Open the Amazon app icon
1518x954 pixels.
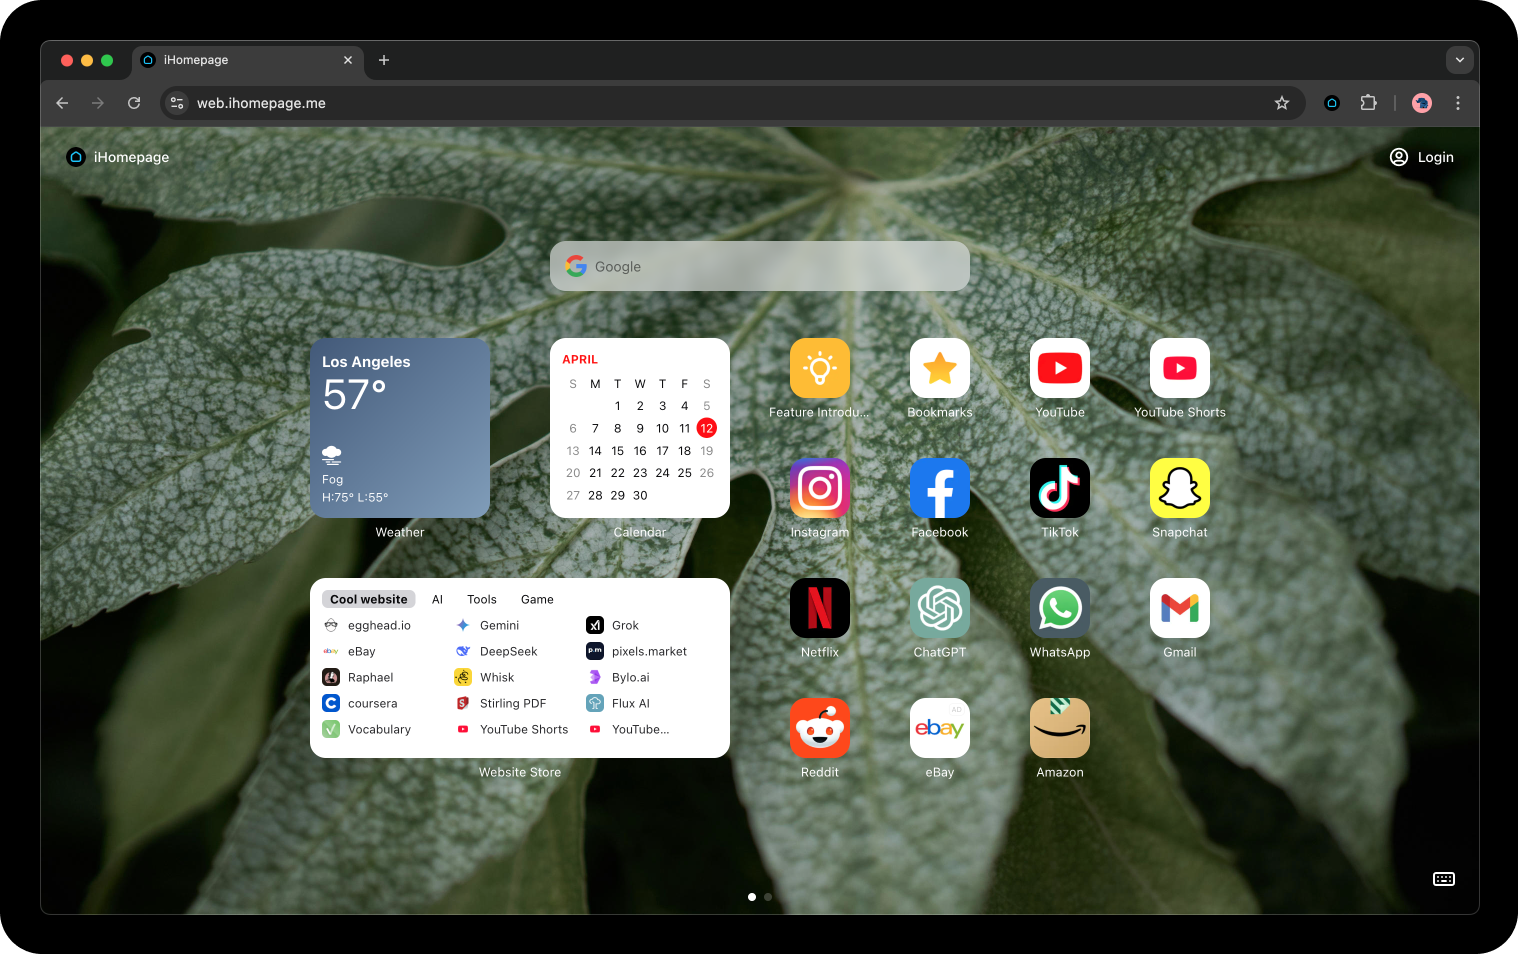(x=1060, y=728)
